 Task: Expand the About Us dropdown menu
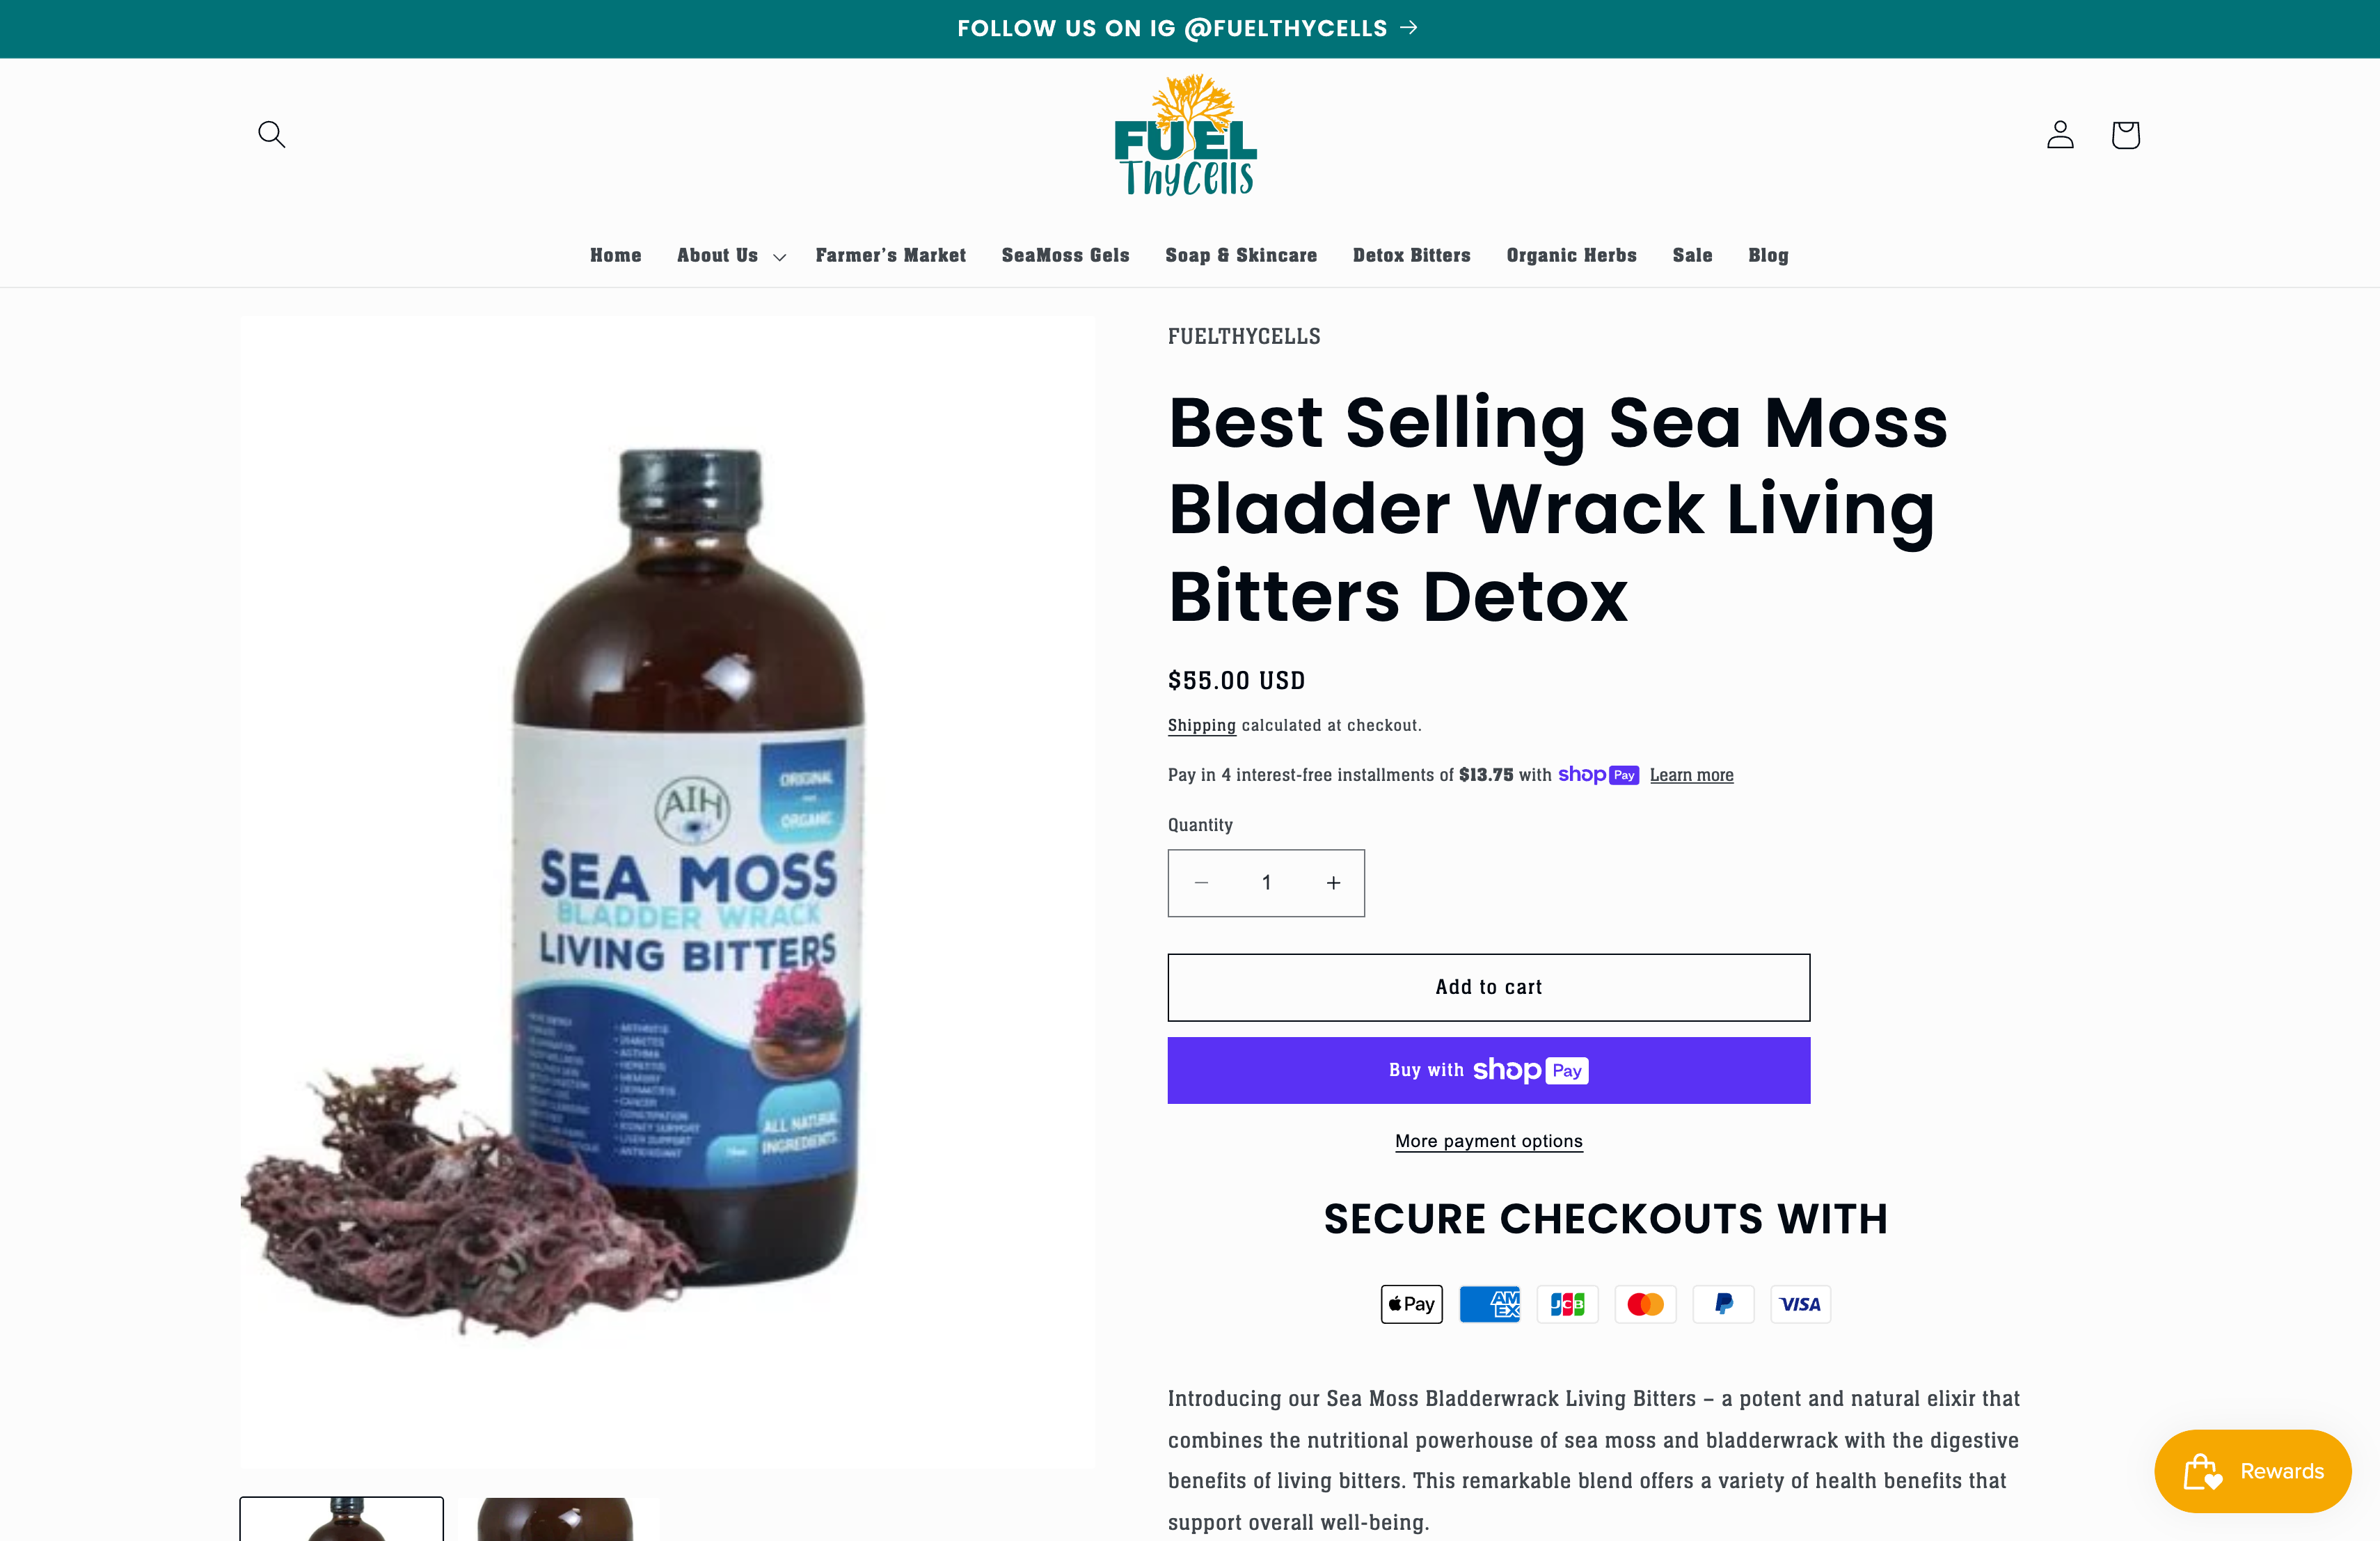click(x=731, y=256)
